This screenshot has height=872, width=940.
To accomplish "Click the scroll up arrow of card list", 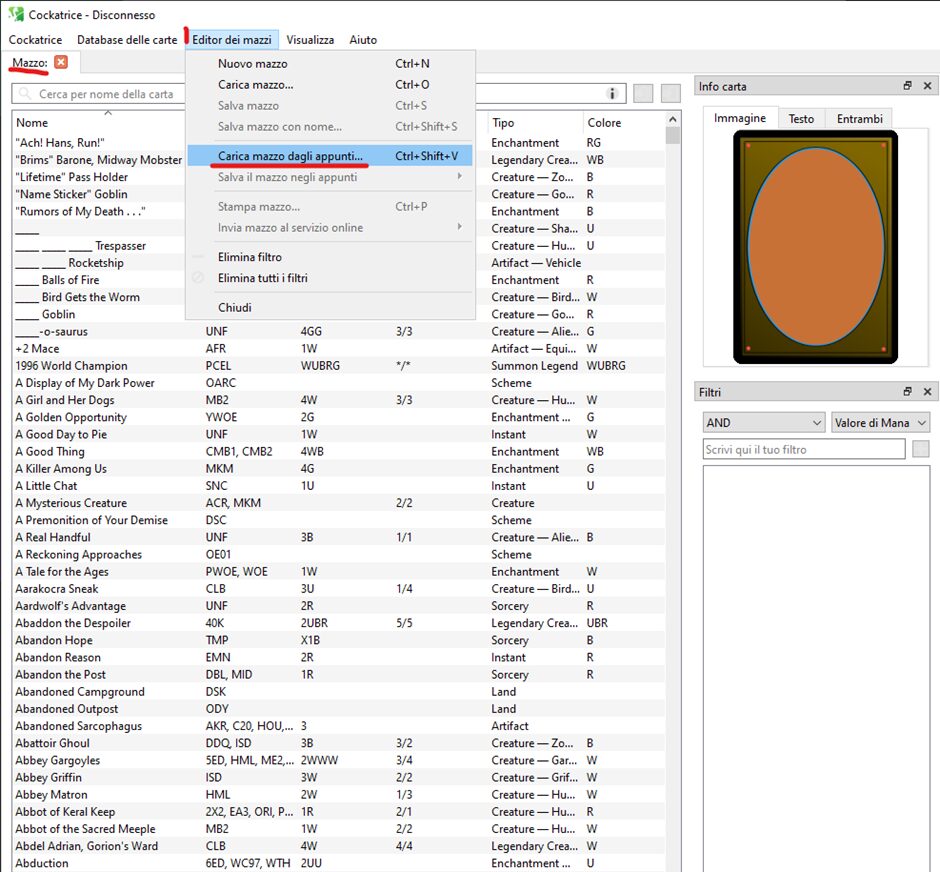I will click(673, 120).
